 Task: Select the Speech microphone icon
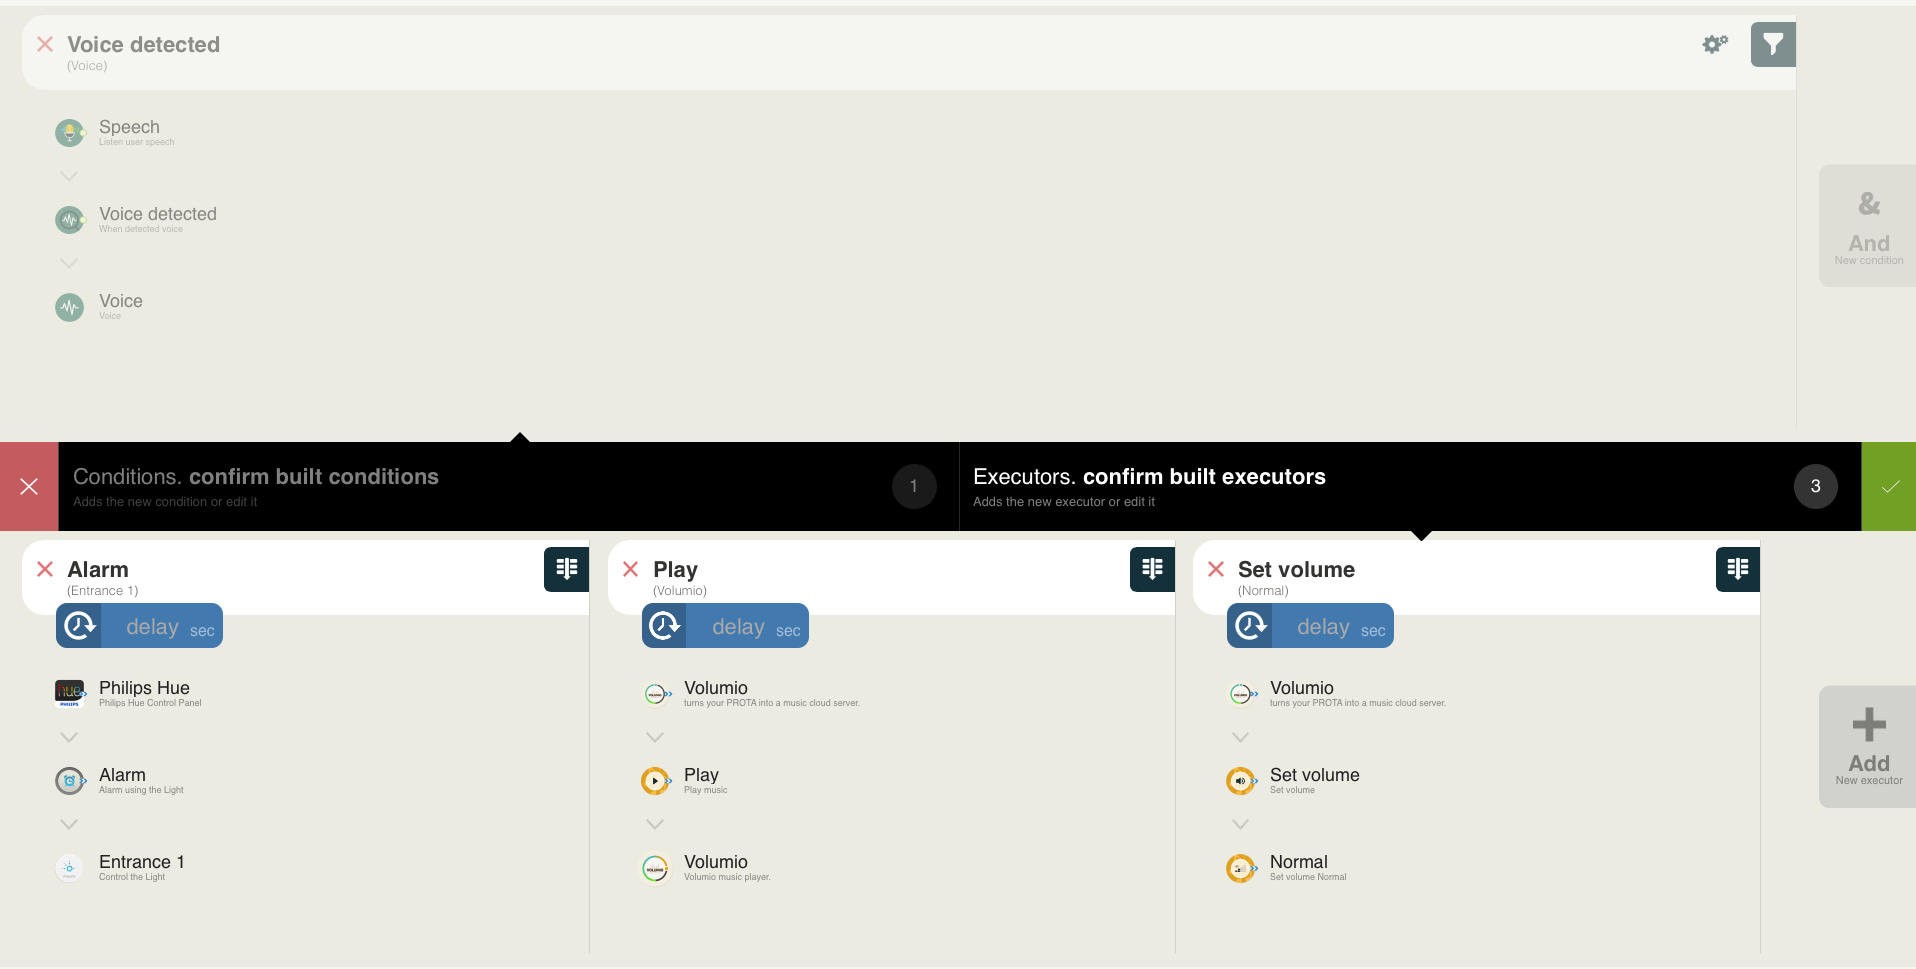point(70,132)
